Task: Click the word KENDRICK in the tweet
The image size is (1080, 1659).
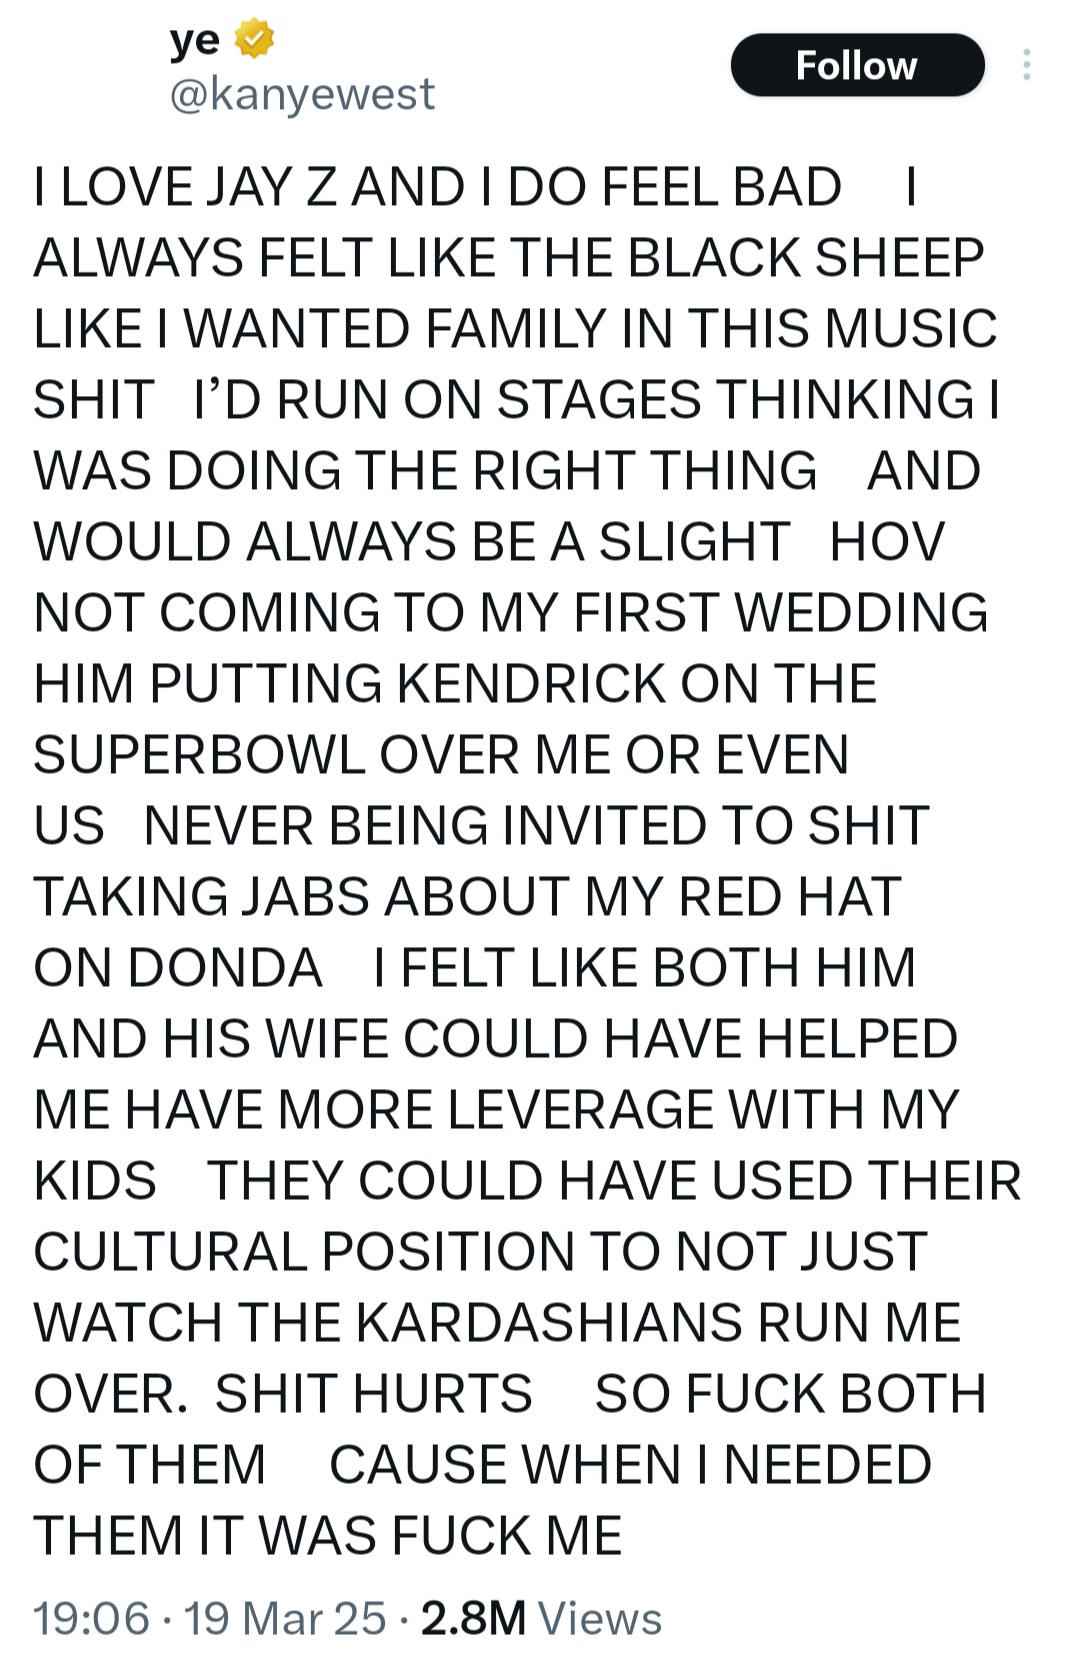Action: pyautogui.click(x=532, y=684)
